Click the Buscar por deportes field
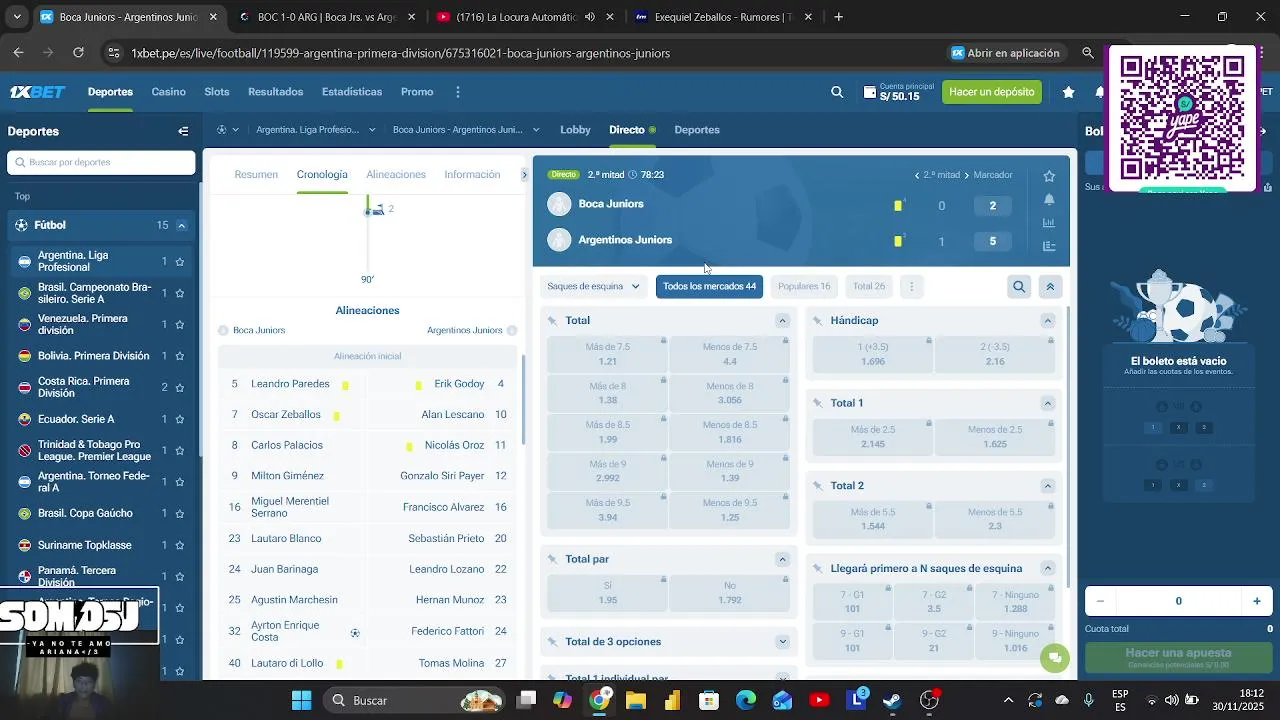Screen dimensions: 1280x720 (x=101, y=163)
